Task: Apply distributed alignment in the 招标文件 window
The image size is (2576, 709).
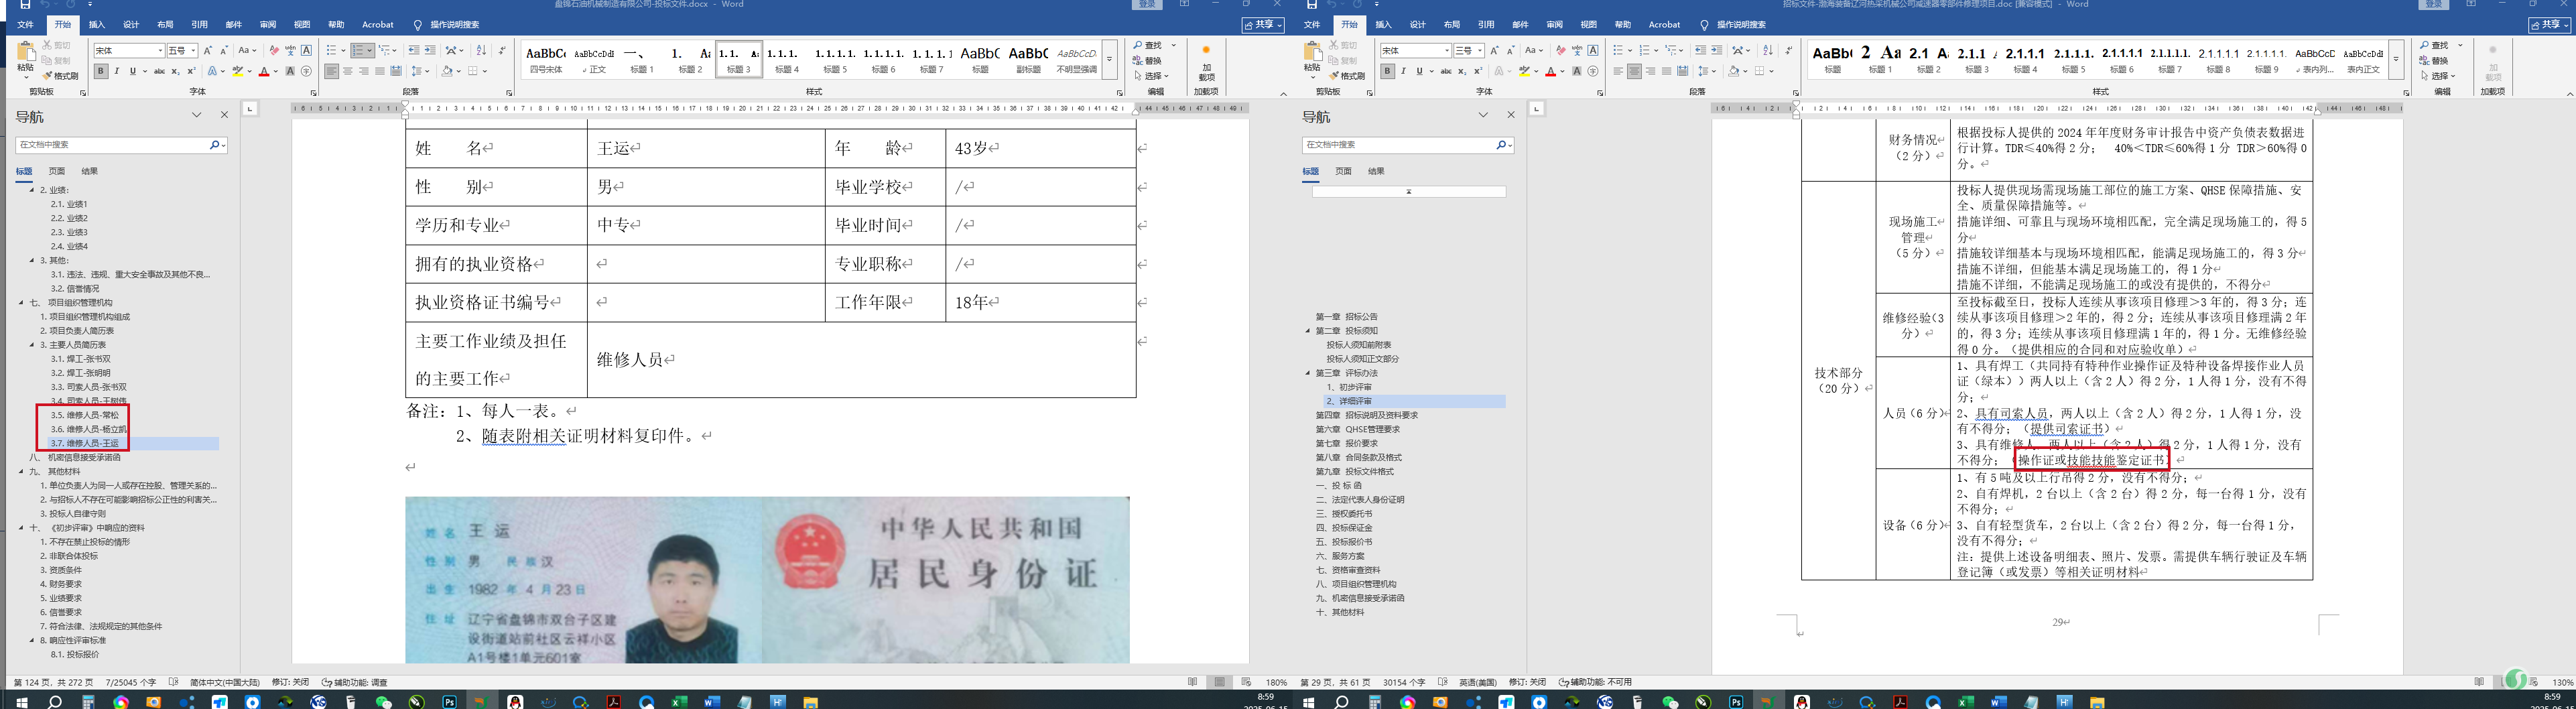Action: click(1683, 71)
